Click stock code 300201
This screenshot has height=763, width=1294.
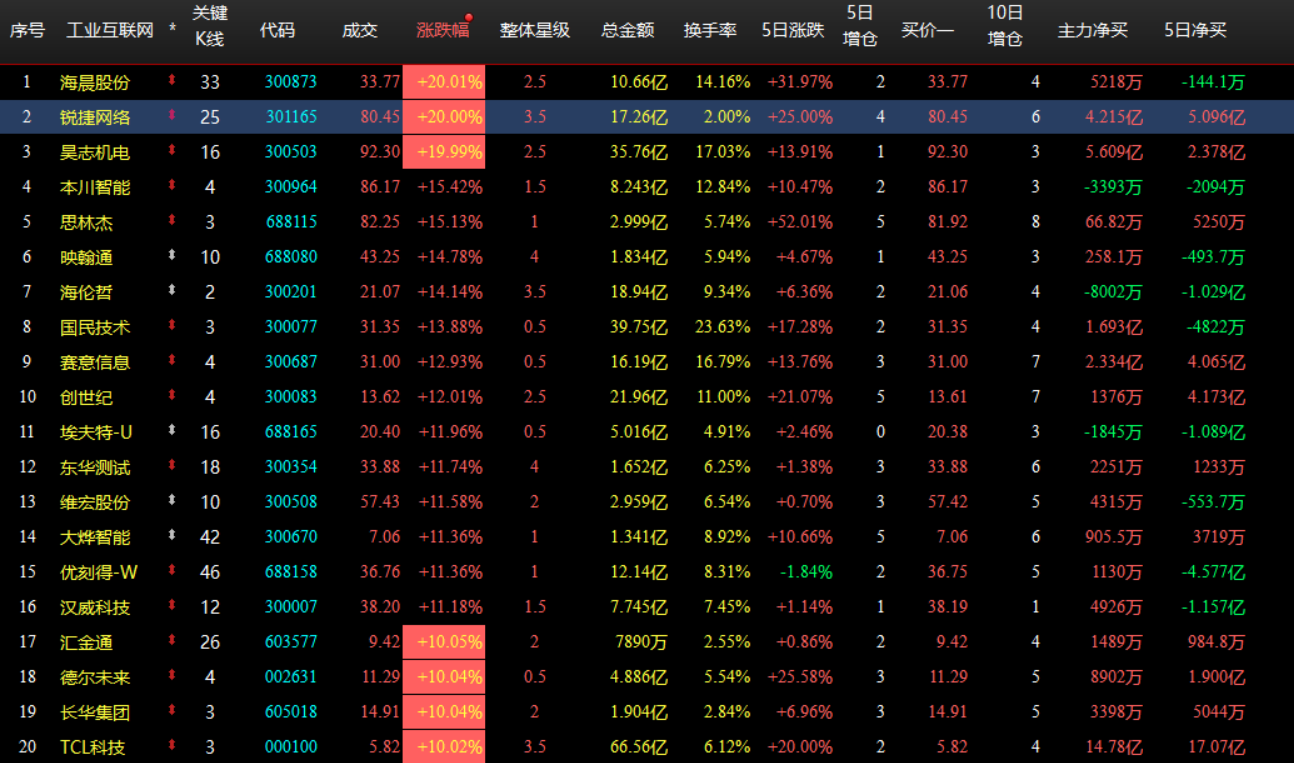pos(291,292)
